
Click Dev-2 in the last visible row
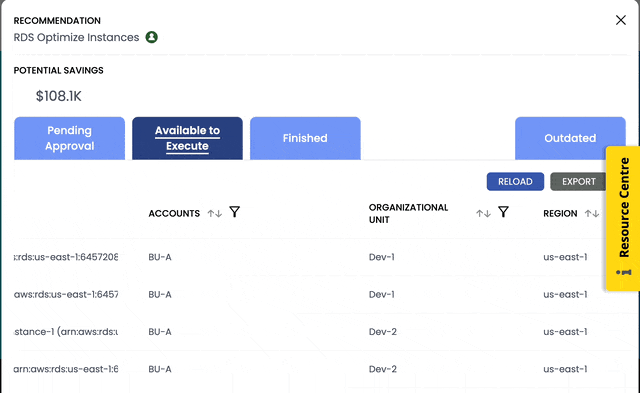click(x=383, y=369)
